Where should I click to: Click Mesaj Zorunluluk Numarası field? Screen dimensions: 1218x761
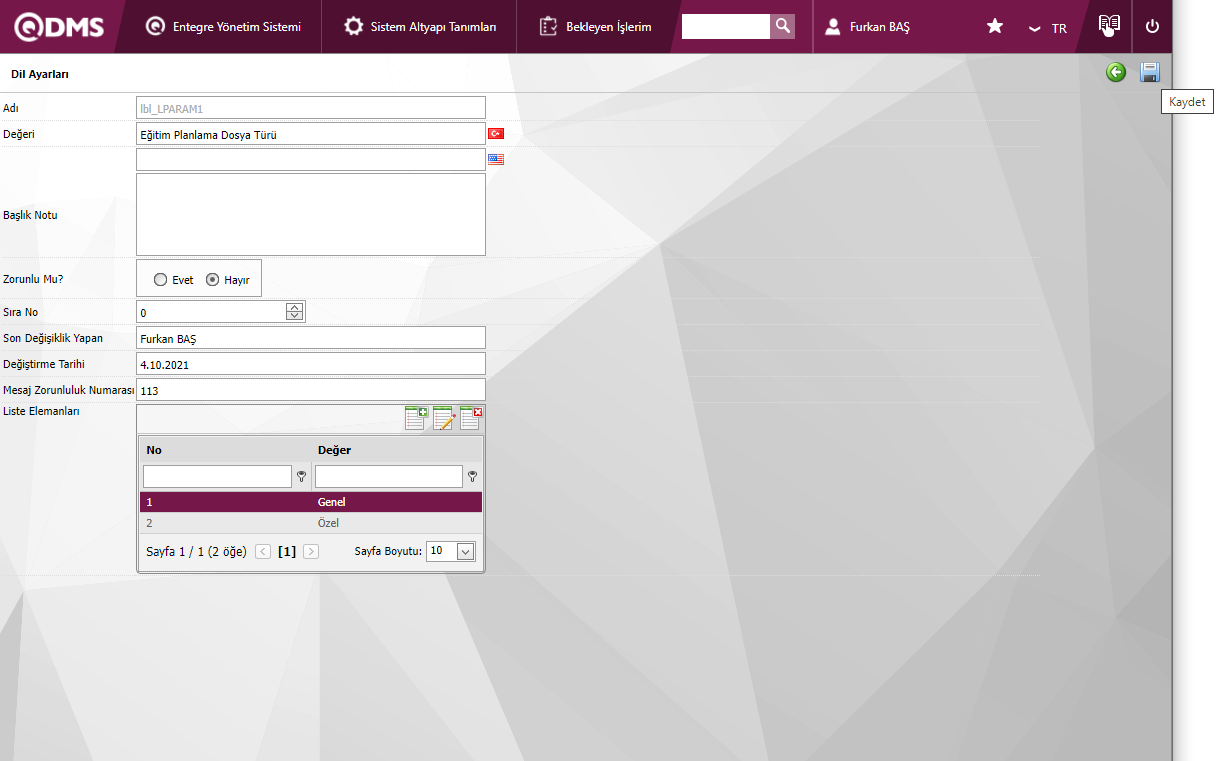(311, 390)
